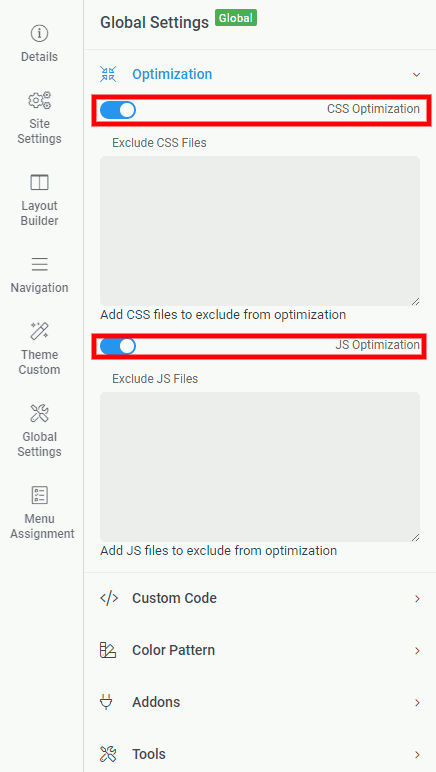Click the Optimization section icon
The height and width of the screenshot is (772, 436).
(108, 74)
